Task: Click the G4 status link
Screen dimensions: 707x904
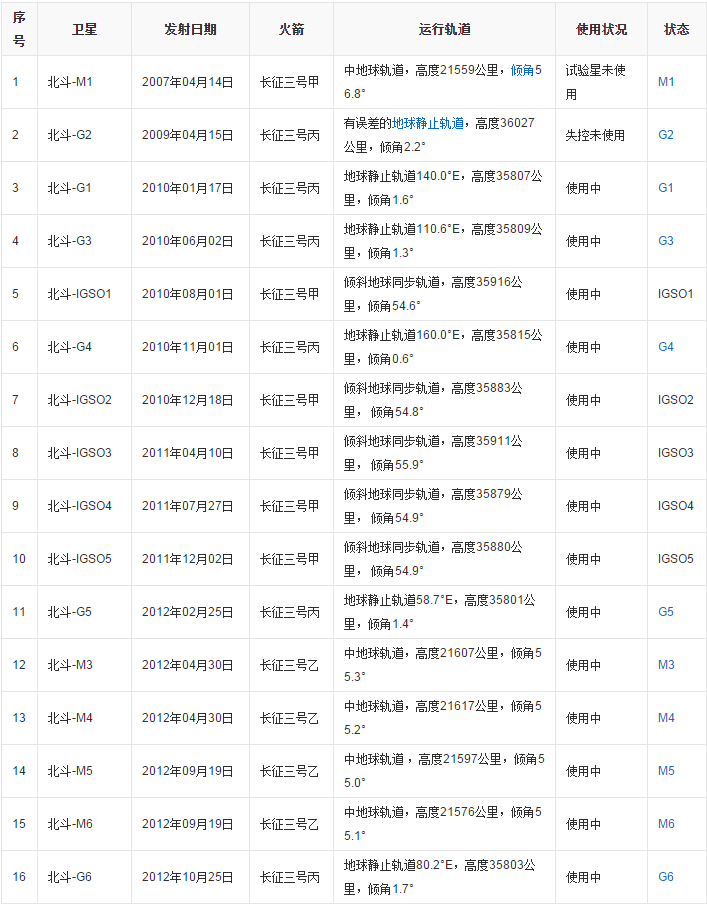Action: pos(666,347)
